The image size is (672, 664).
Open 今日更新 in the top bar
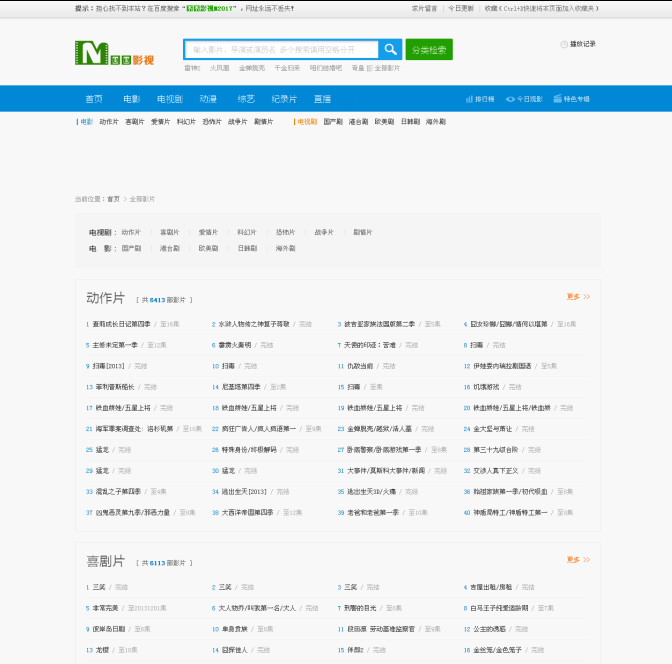[x=461, y=8]
